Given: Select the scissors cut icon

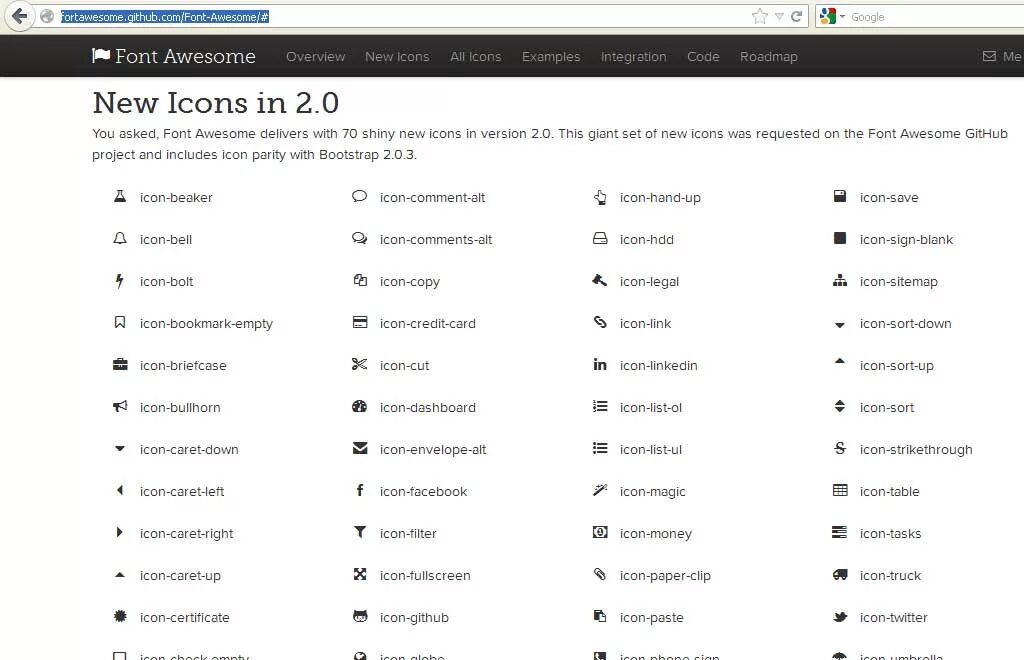Looking at the screenshot, I should 359,364.
